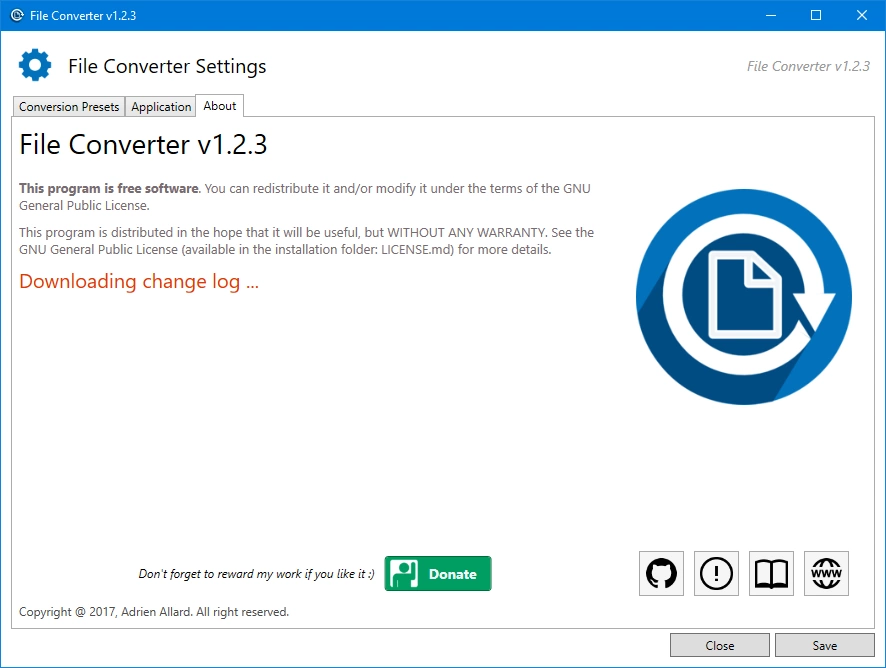Click the title bar app icon
The height and width of the screenshot is (668, 886).
(17, 15)
